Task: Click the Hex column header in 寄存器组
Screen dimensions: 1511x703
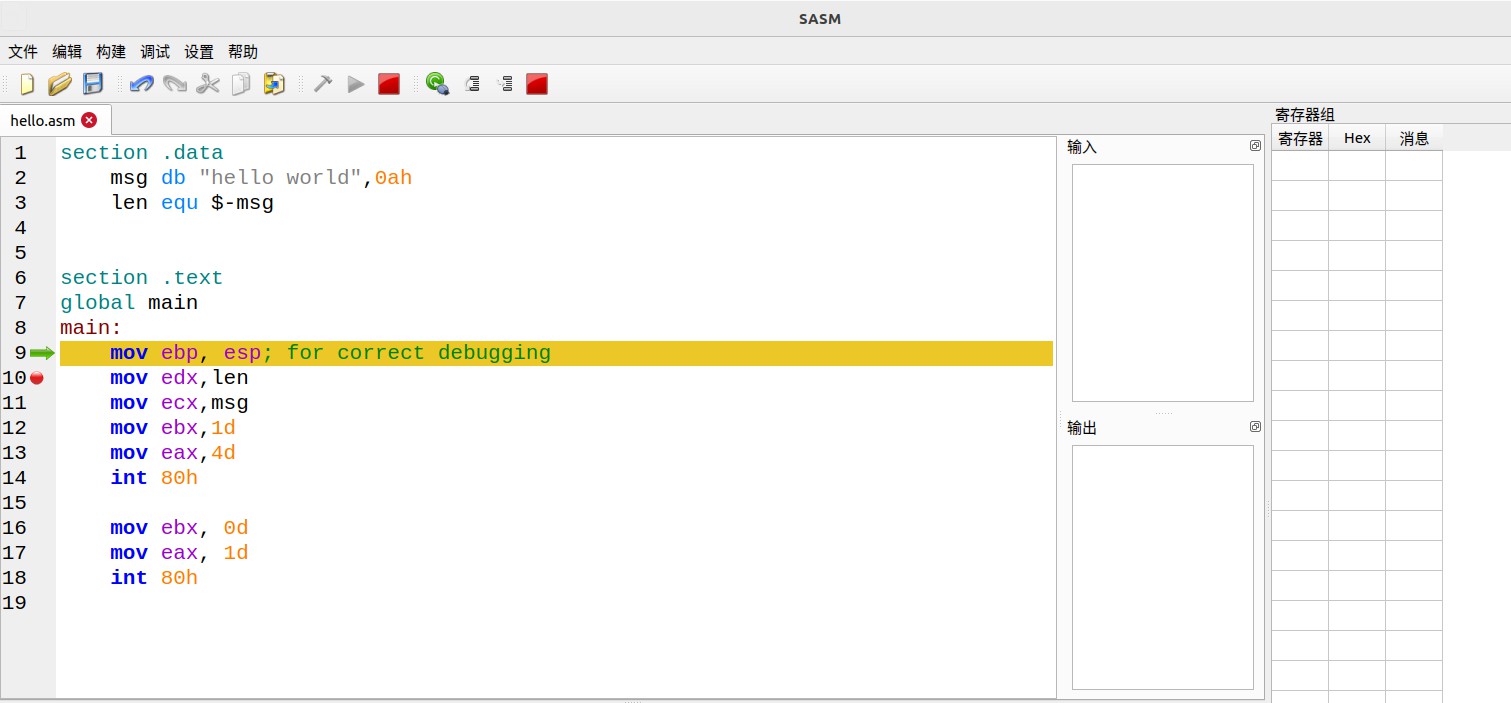Action: click(1357, 138)
